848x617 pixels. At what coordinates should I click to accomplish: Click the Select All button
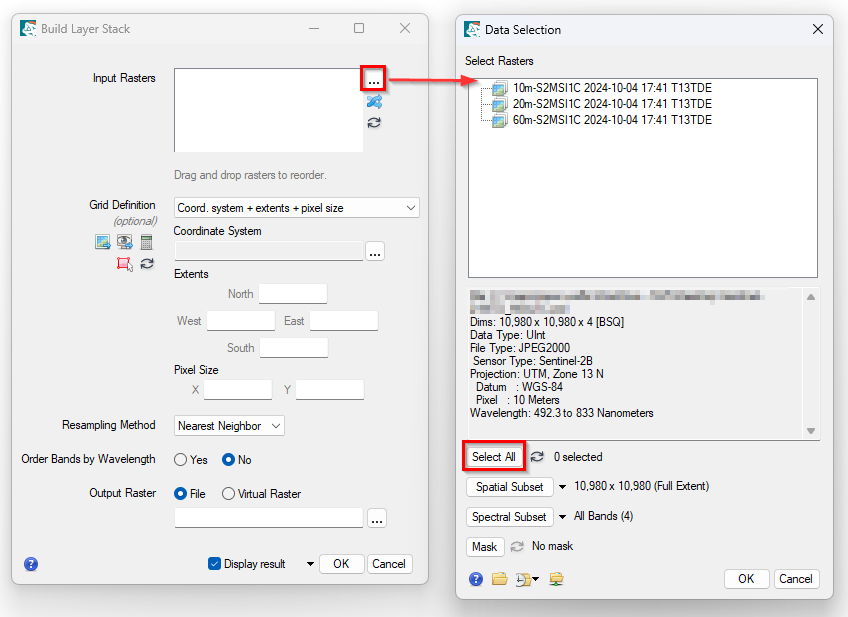[x=494, y=457]
